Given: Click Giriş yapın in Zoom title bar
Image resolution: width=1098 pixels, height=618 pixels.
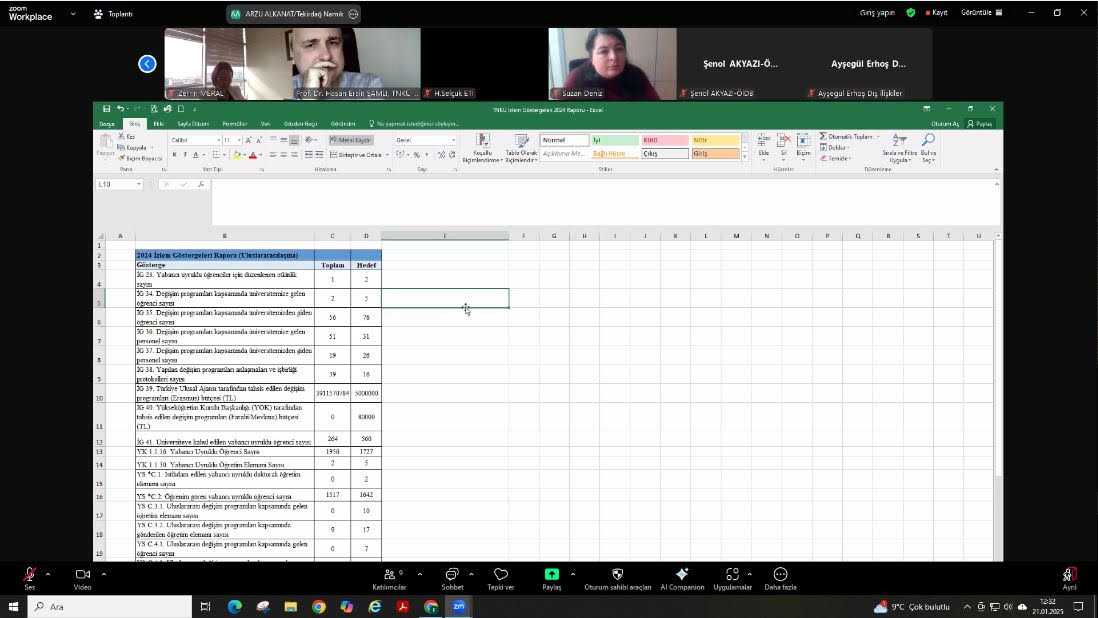Looking at the screenshot, I should [x=877, y=13].
